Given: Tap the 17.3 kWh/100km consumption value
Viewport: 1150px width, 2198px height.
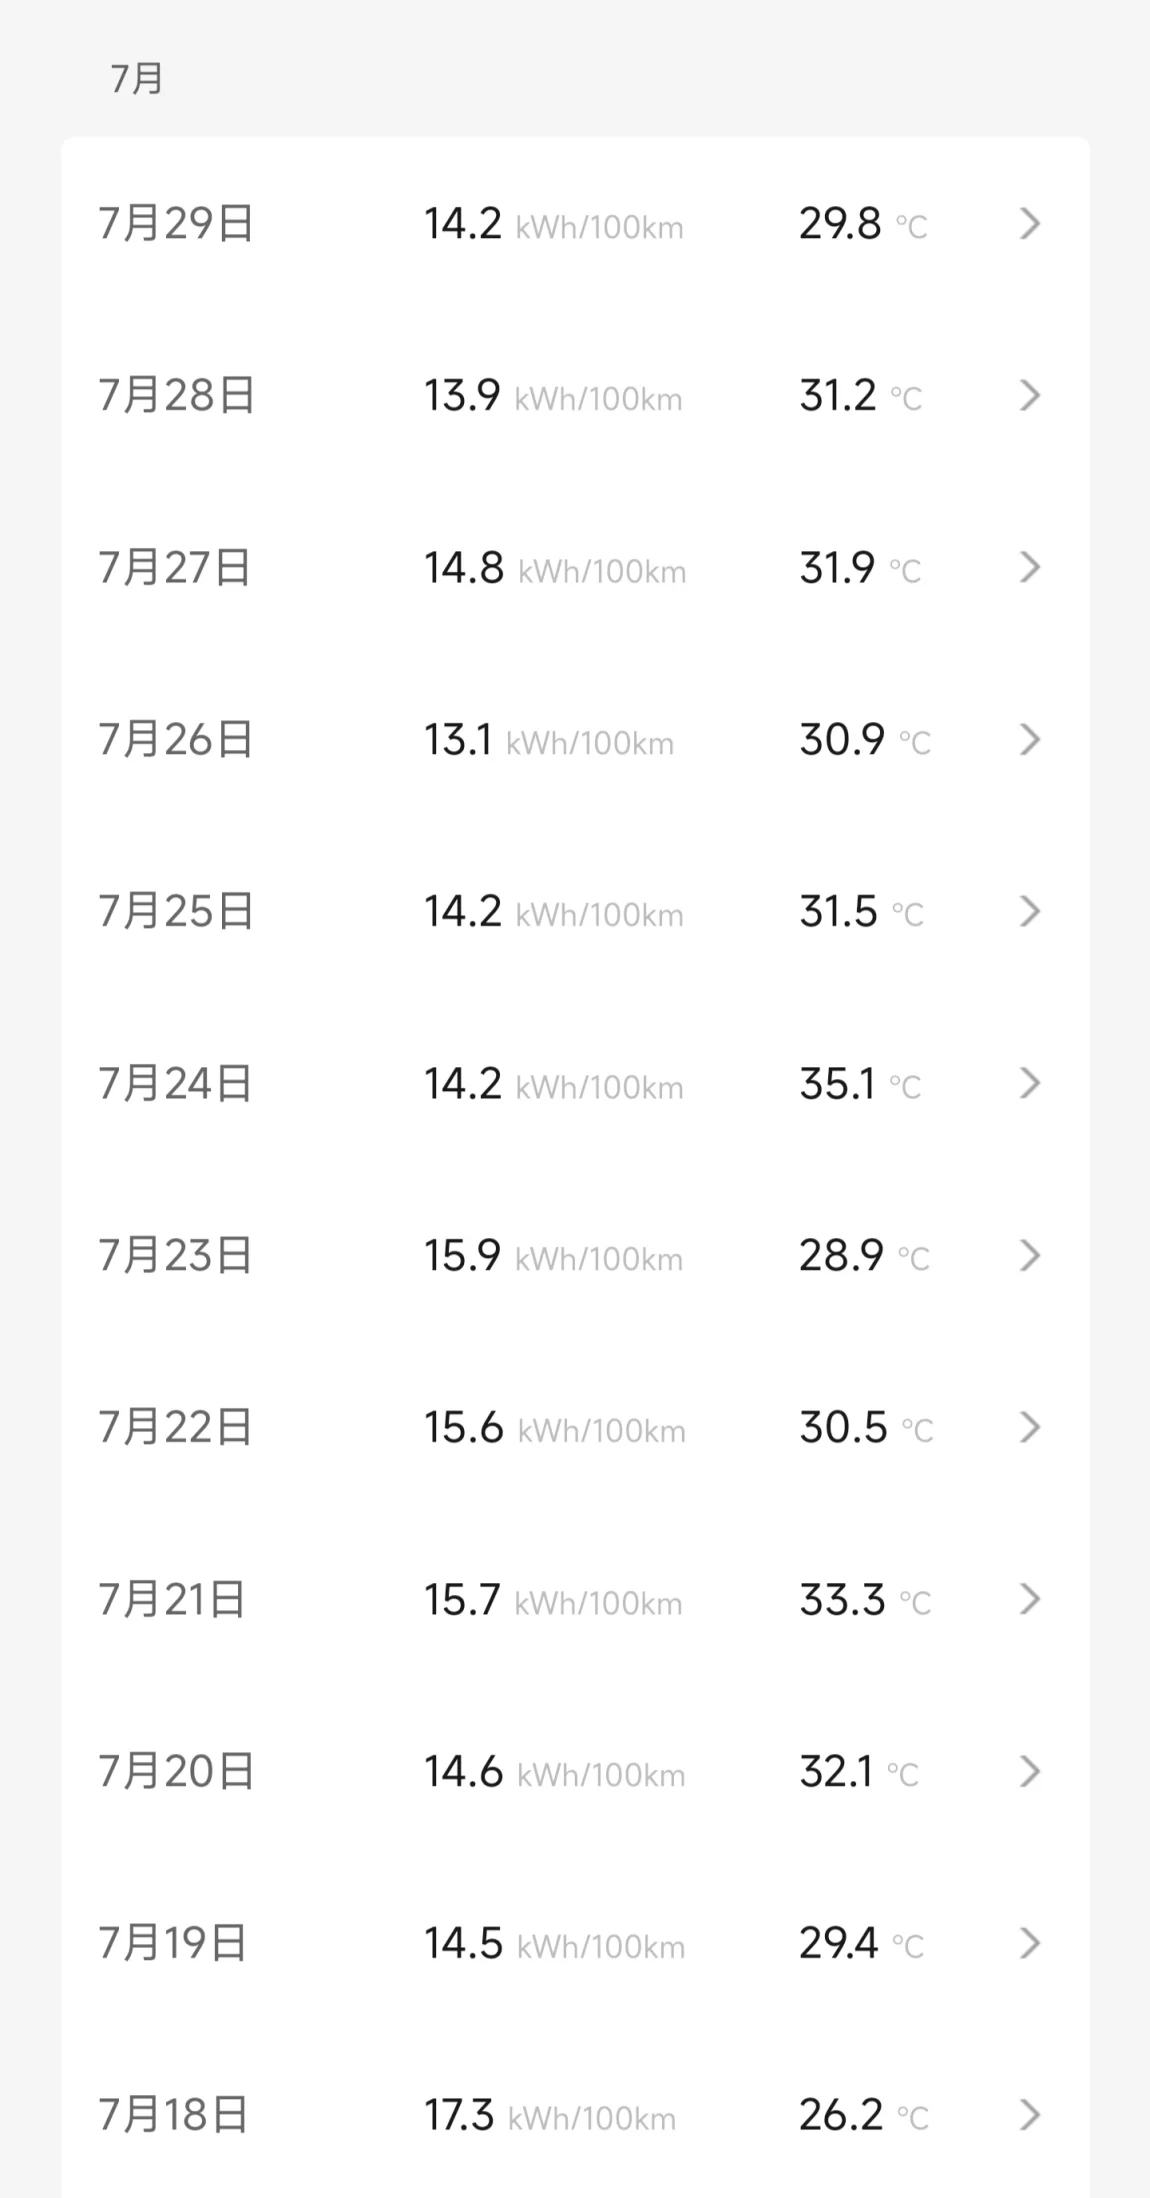Looking at the screenshot, I should (x=550, y=2116).
